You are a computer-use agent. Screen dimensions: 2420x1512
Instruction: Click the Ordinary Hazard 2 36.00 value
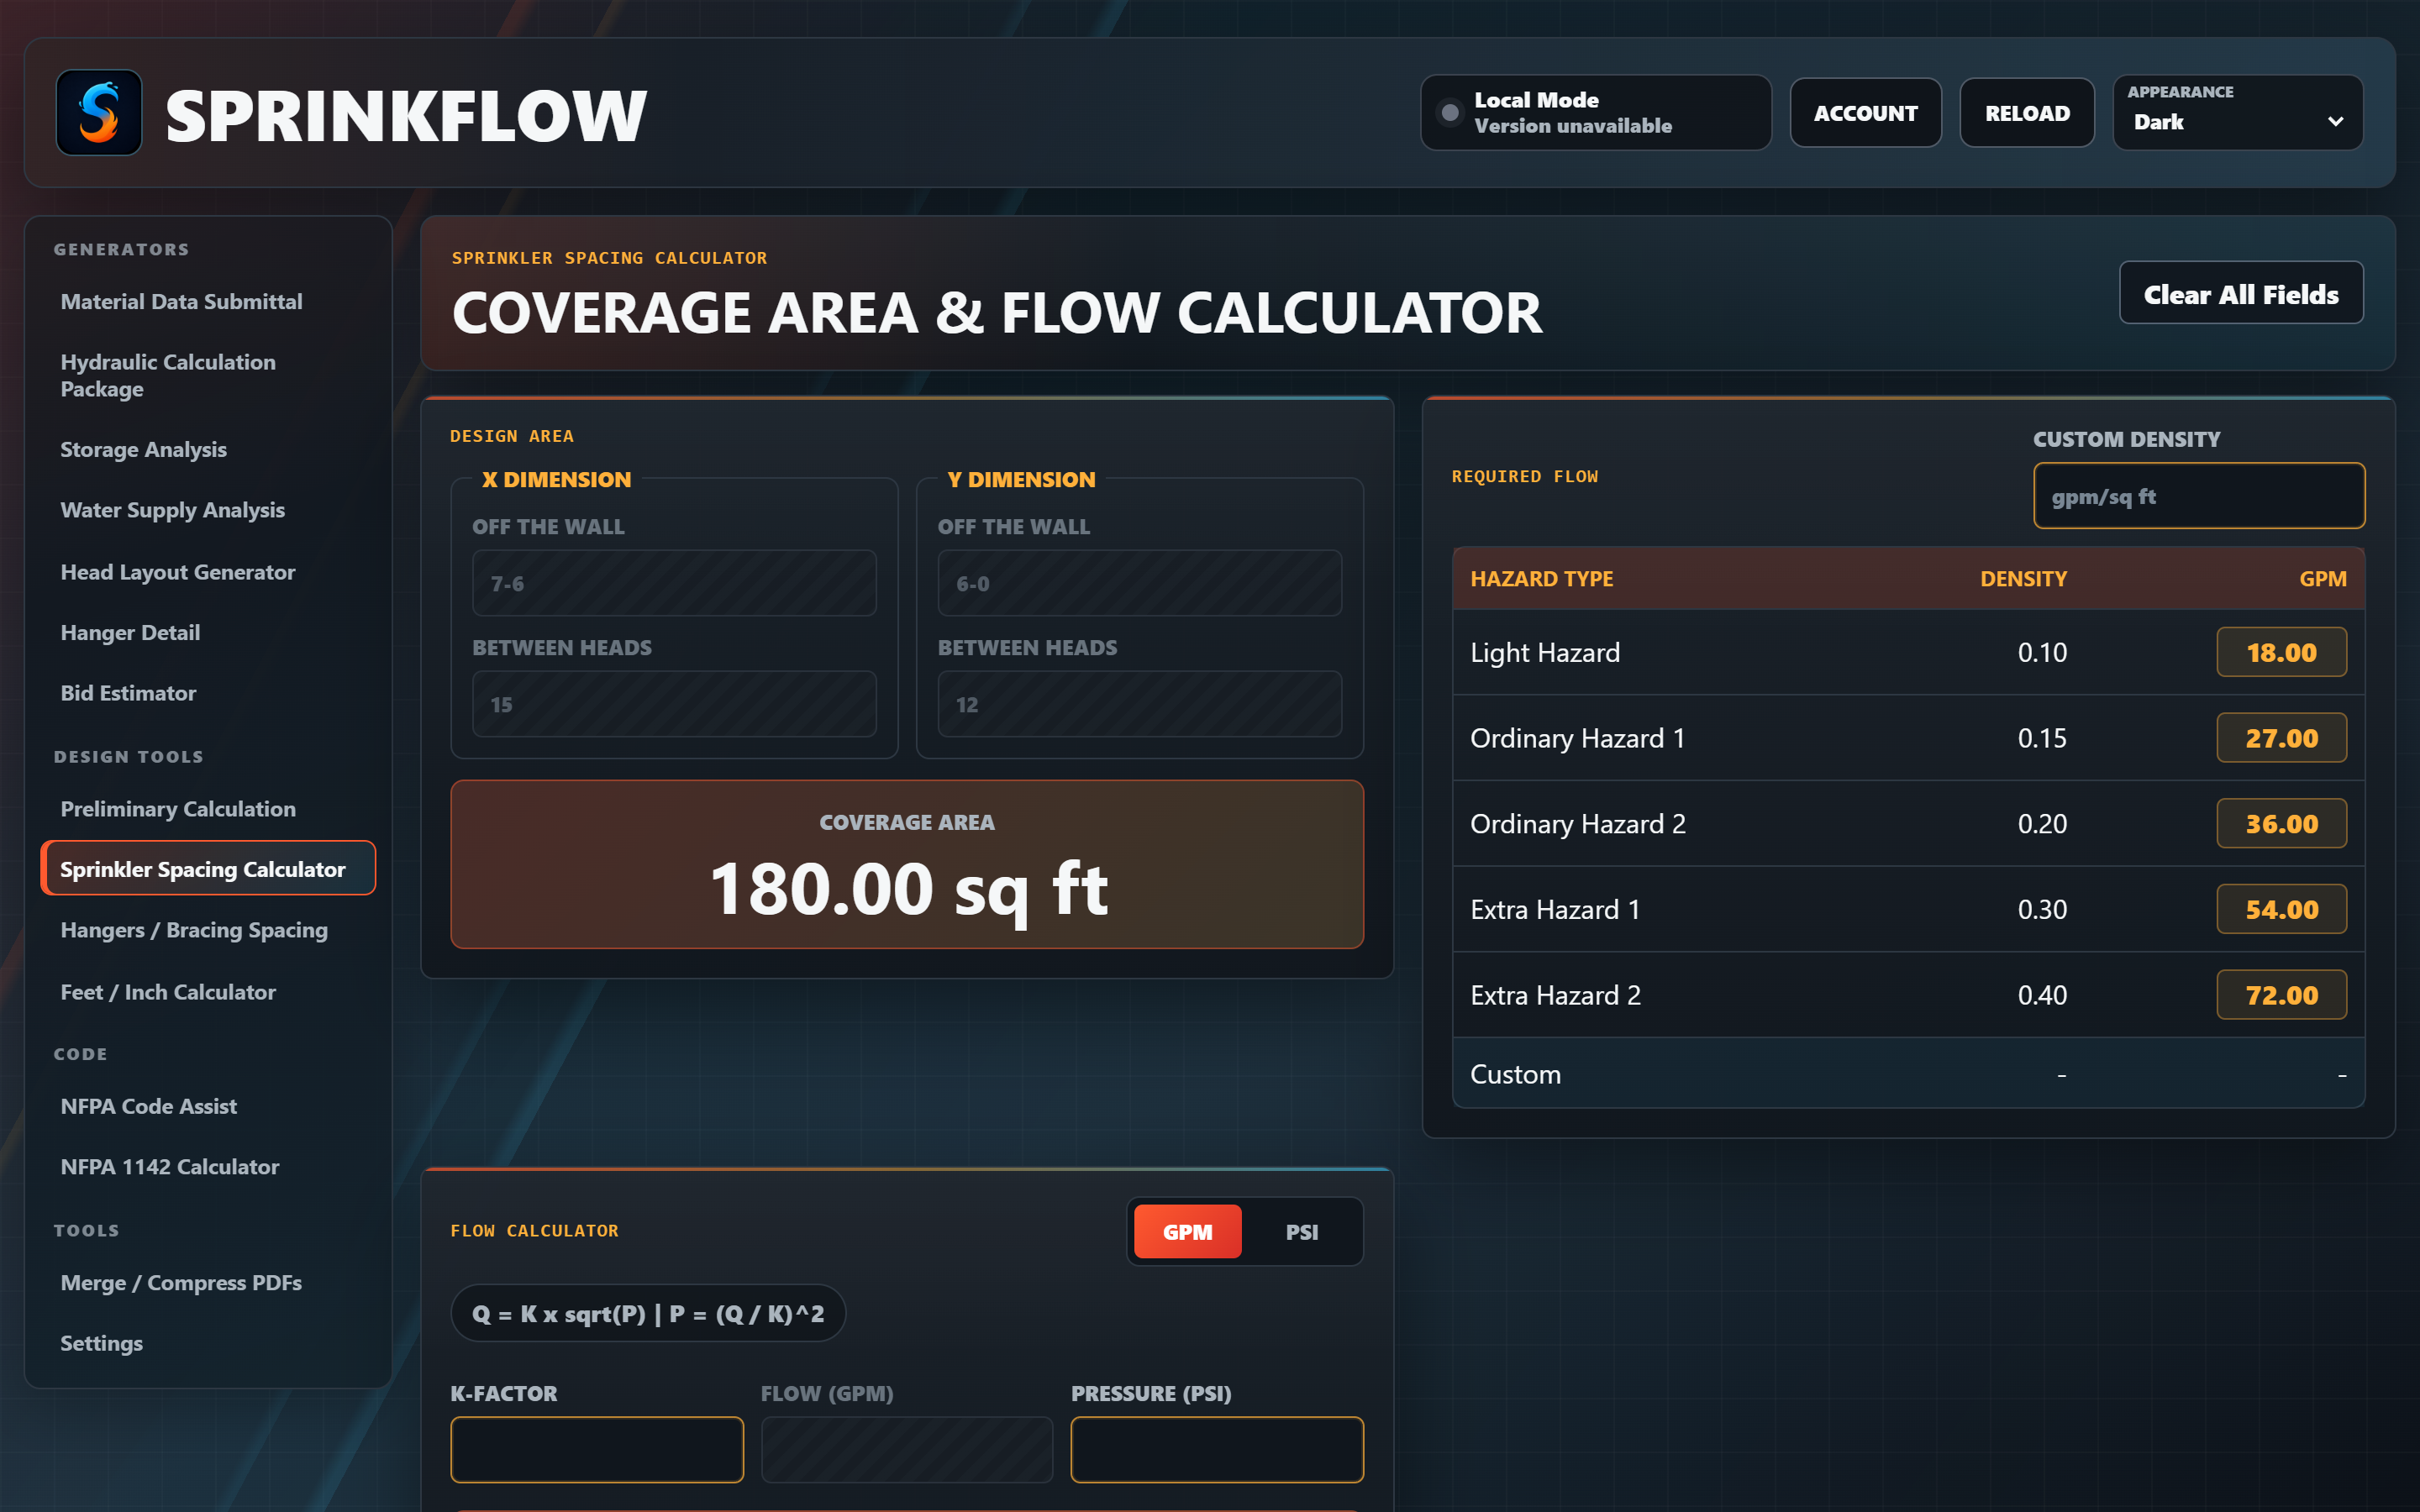point(2281,823)
